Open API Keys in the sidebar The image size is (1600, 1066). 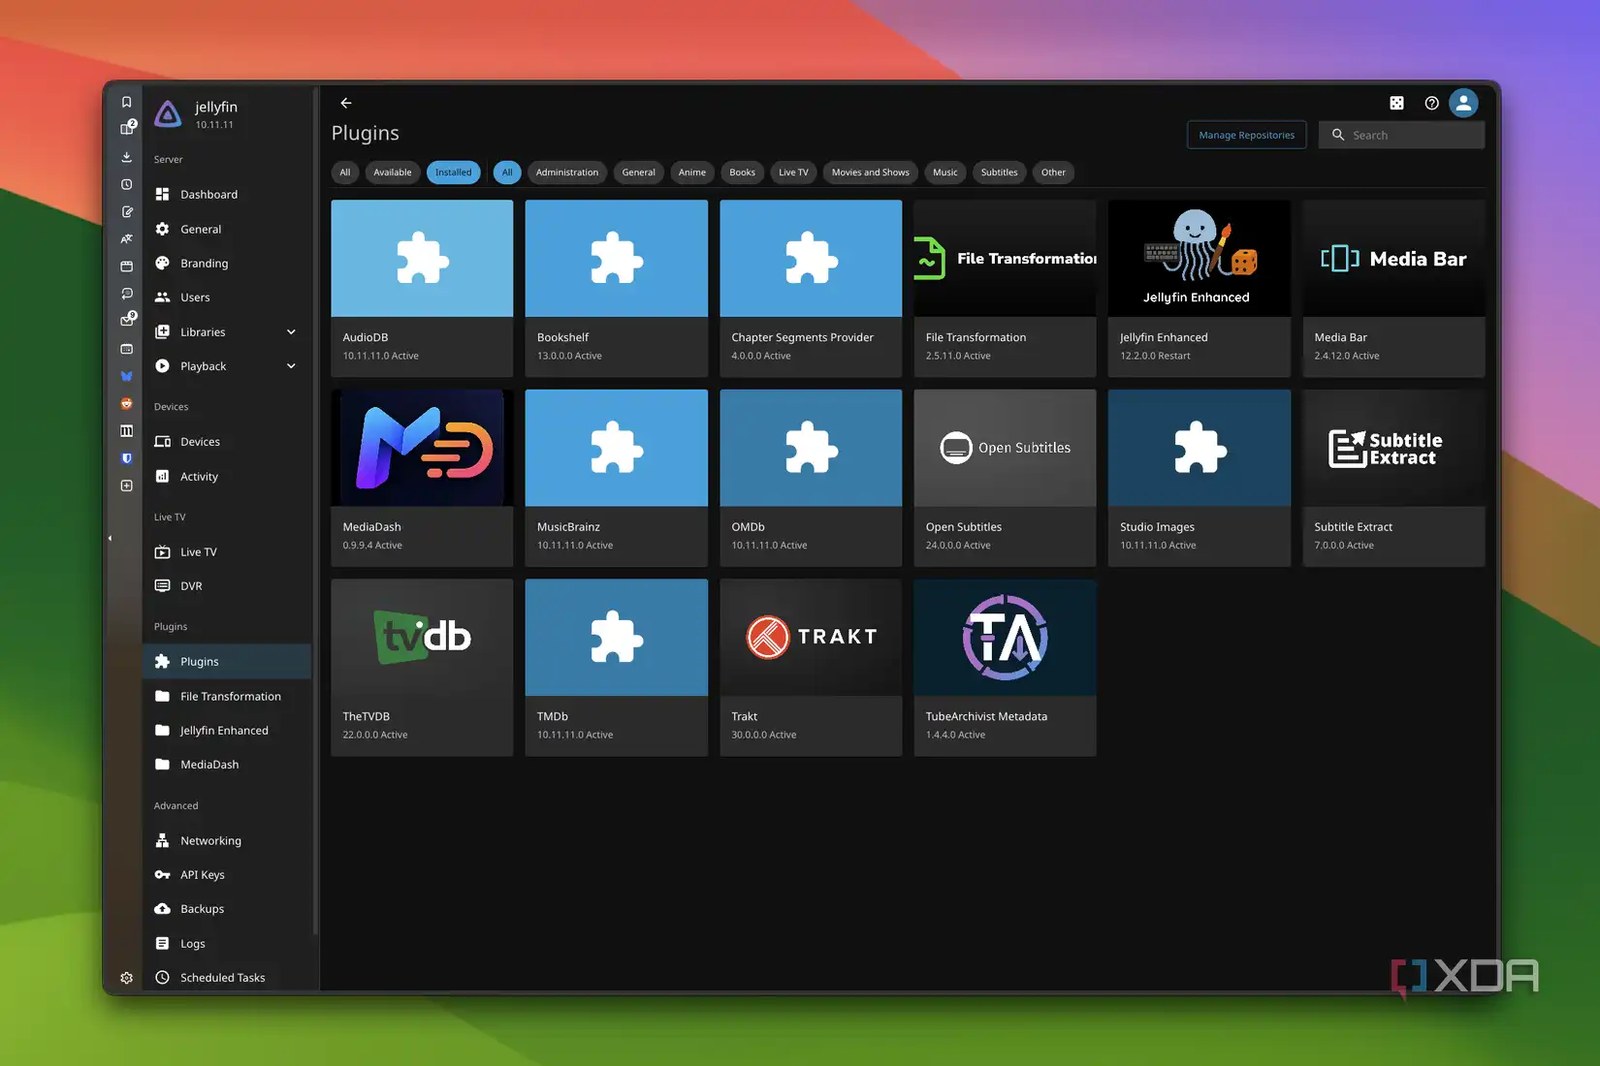tap(227, 875)
